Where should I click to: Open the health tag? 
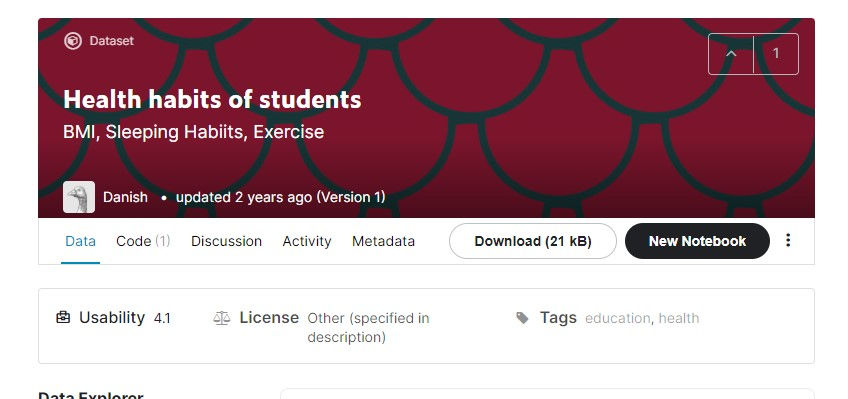click(679, 318)
